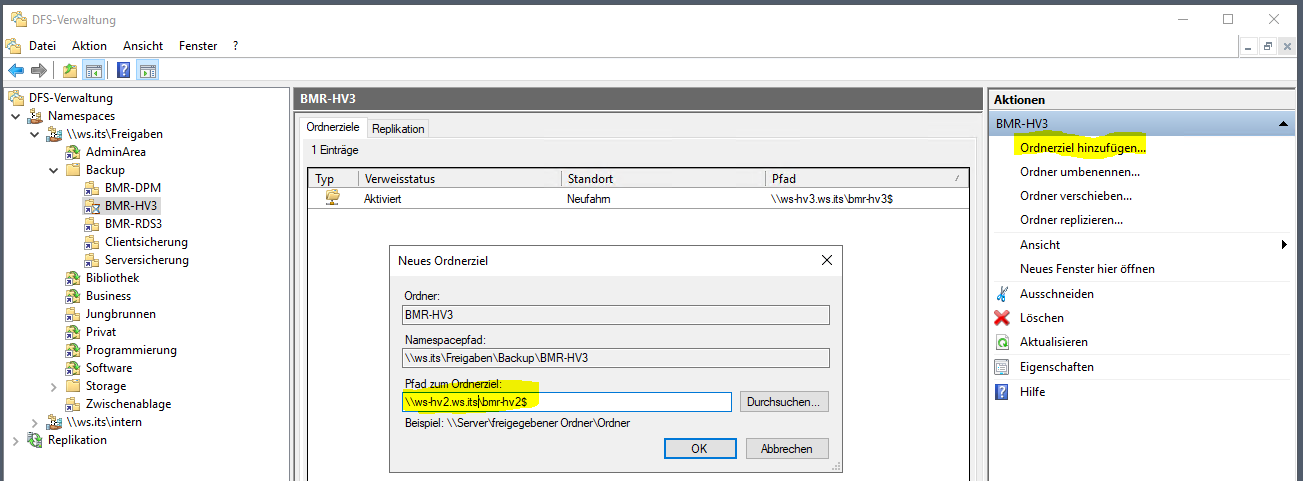Click the Up one level toolbar icon
1303x481 pixels.
click(69, 70)
